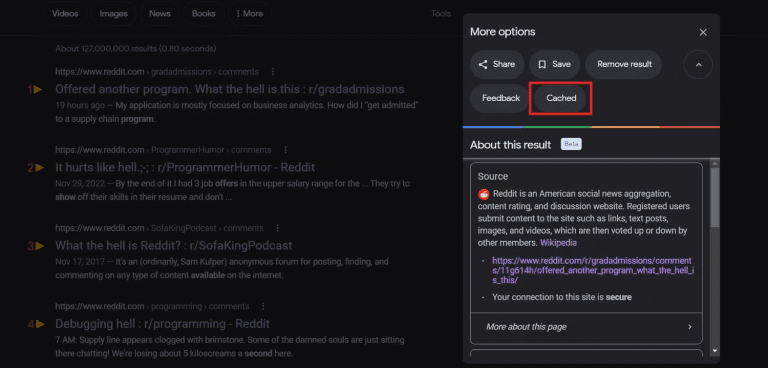Open the Wikipedia link in Source description
The height and width of the screenshot is (368, 768).
pyautogui.click(x=558, y=243)
